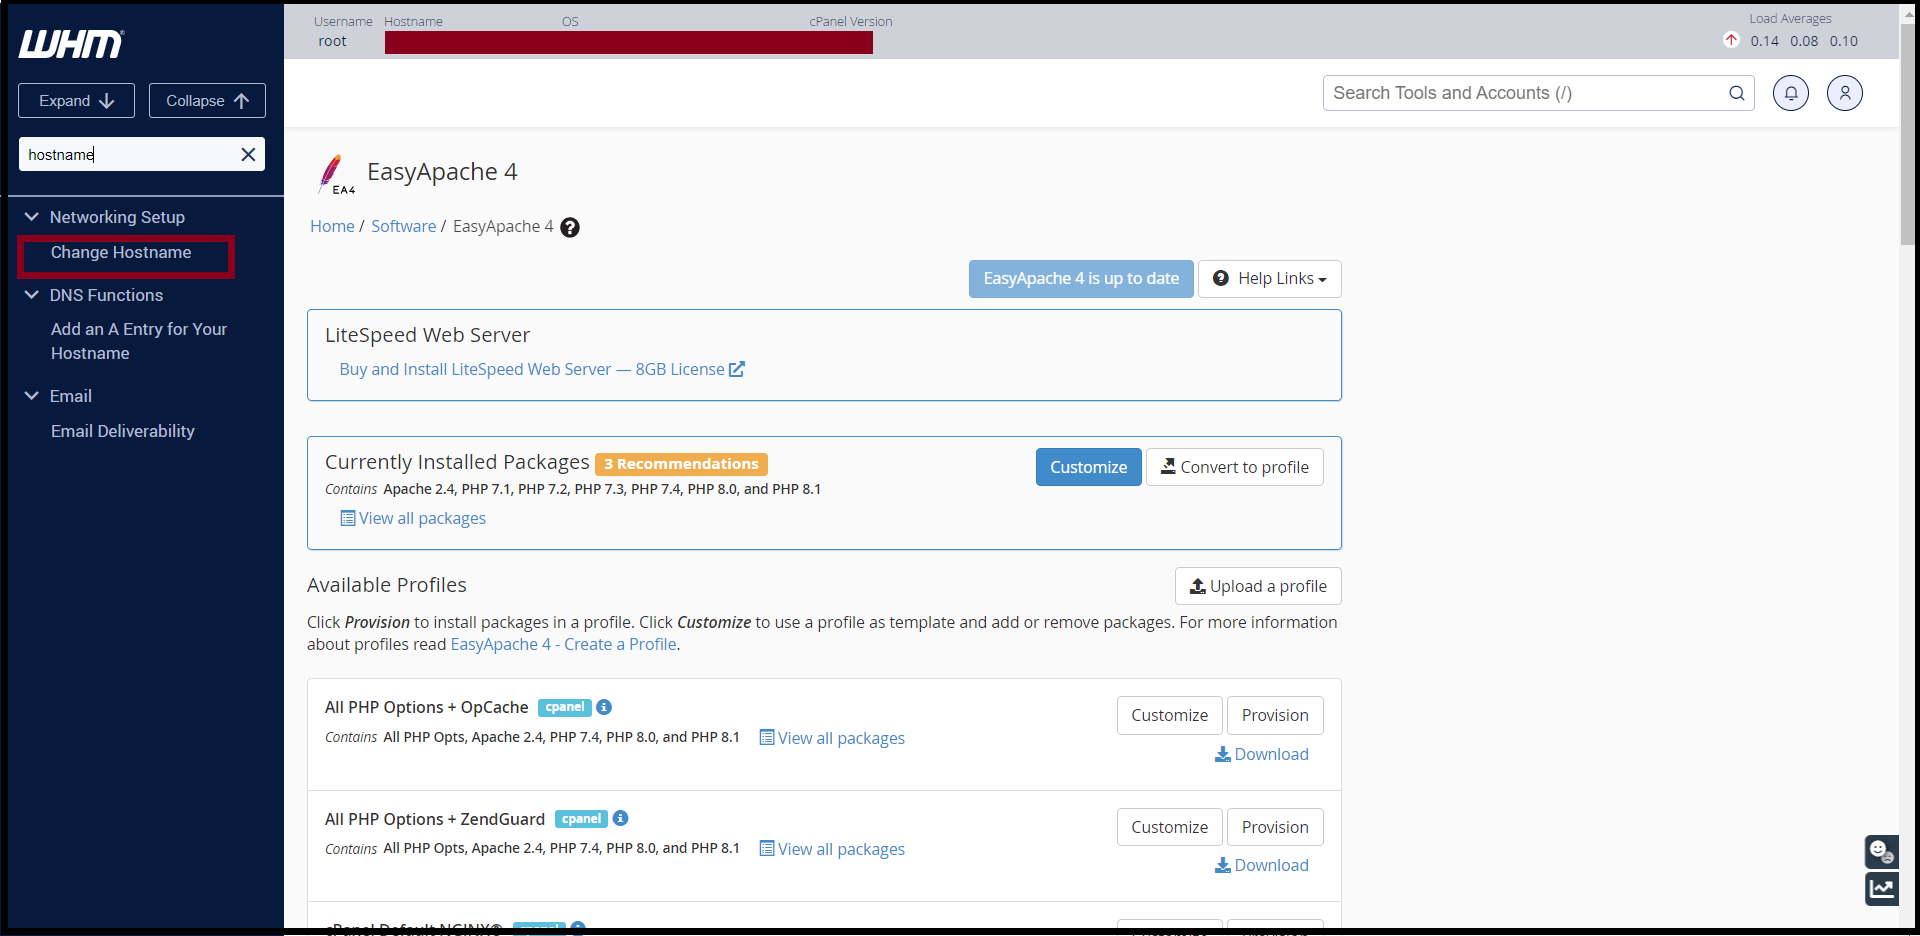
Task: Click the cpanel tag on ZendGuard profile
Action: tap(581, 819)
